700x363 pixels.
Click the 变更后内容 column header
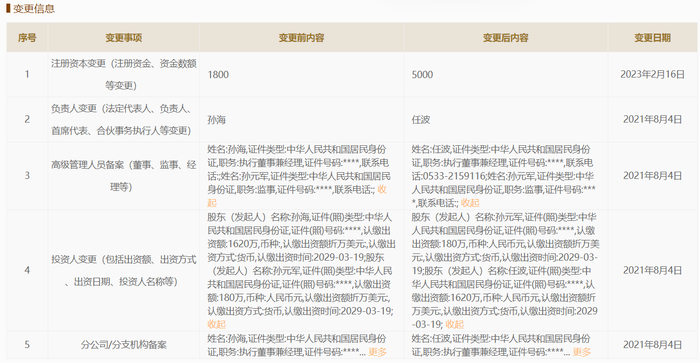pos(505,38)
